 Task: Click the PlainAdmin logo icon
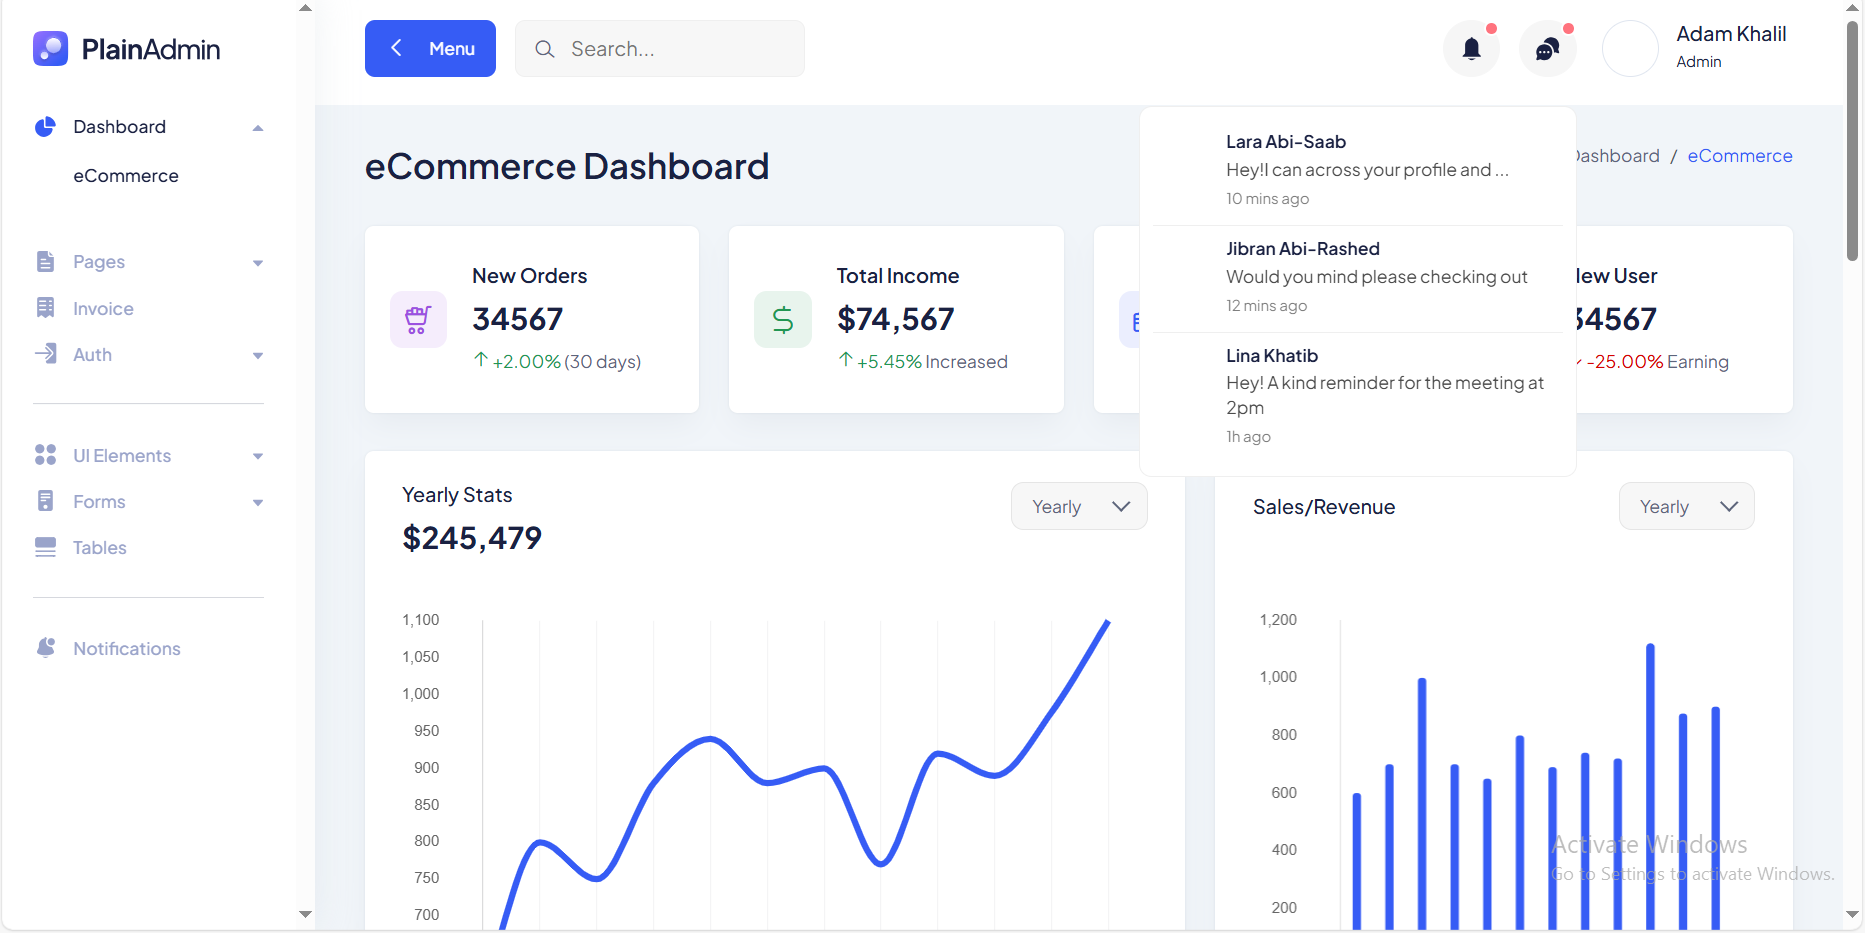pyautogui.click(x=50, y=49)
